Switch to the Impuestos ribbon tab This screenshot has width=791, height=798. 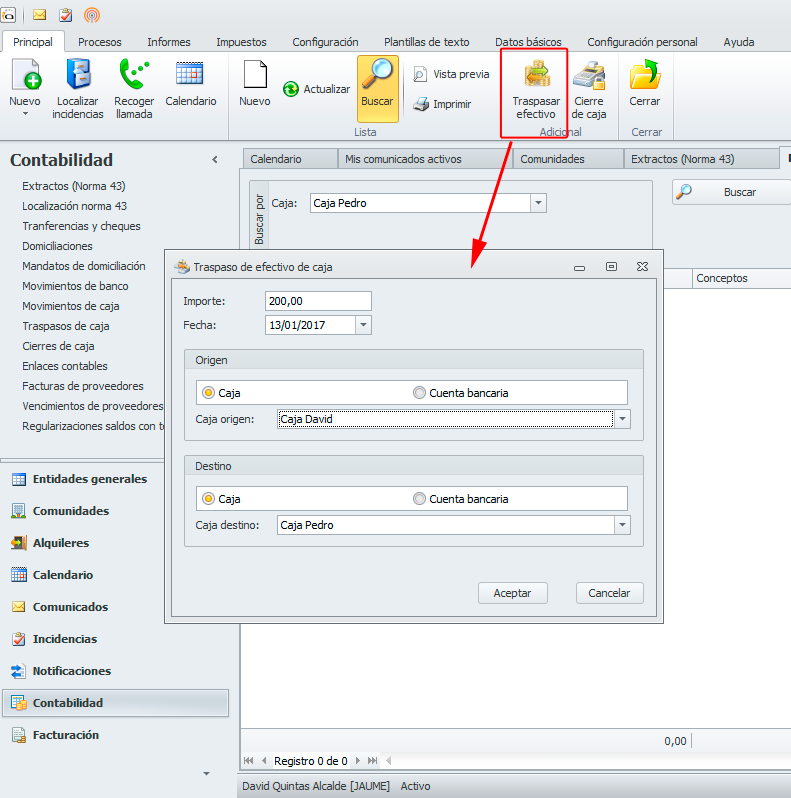click(241, 42)
